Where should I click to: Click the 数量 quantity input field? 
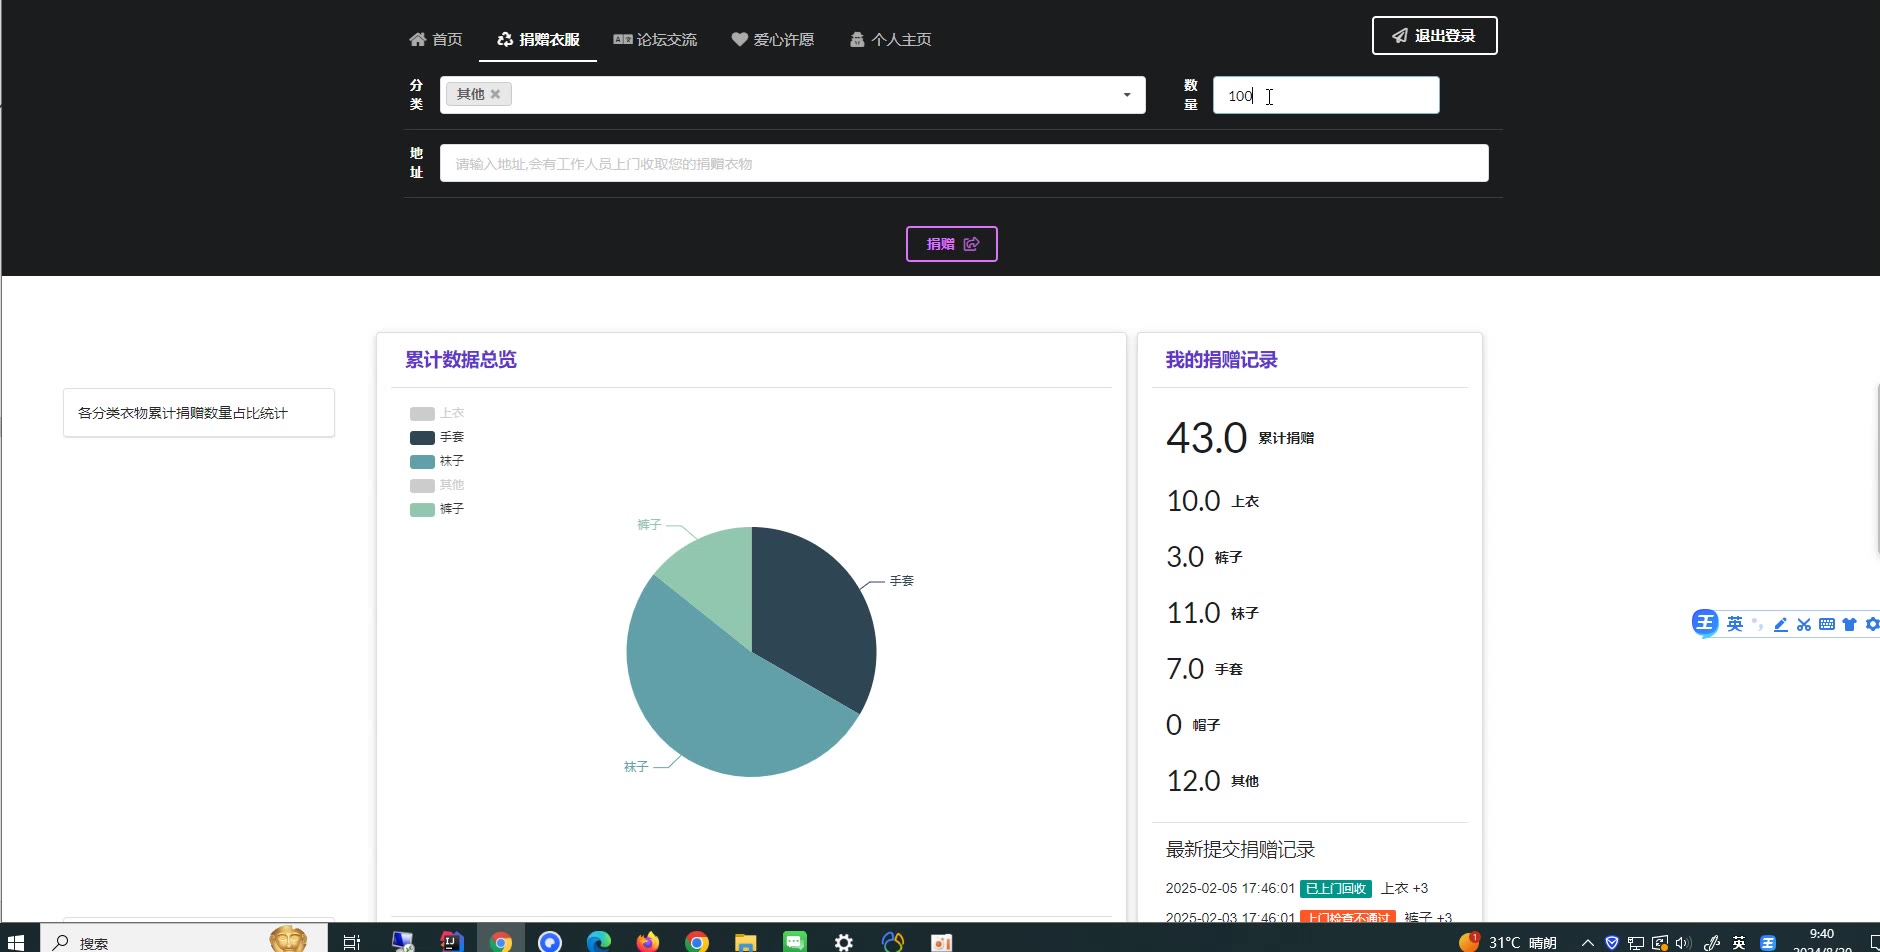1326,95
